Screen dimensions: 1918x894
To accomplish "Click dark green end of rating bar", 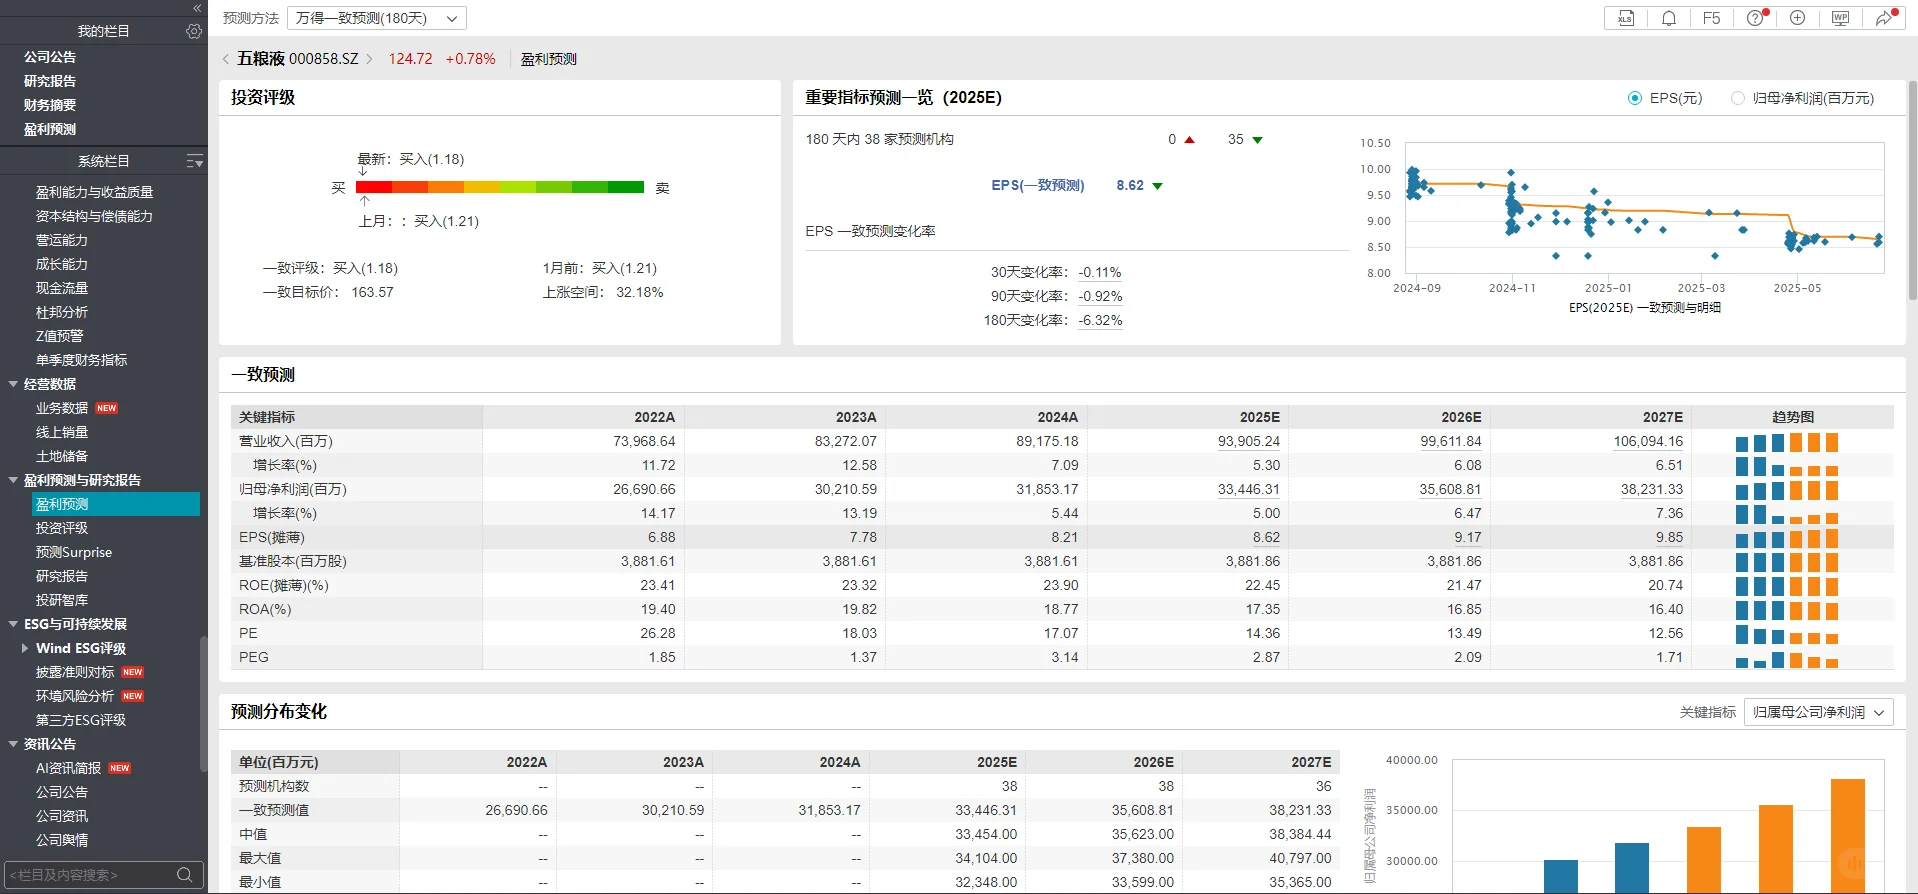I will click(x=626, y=187).
